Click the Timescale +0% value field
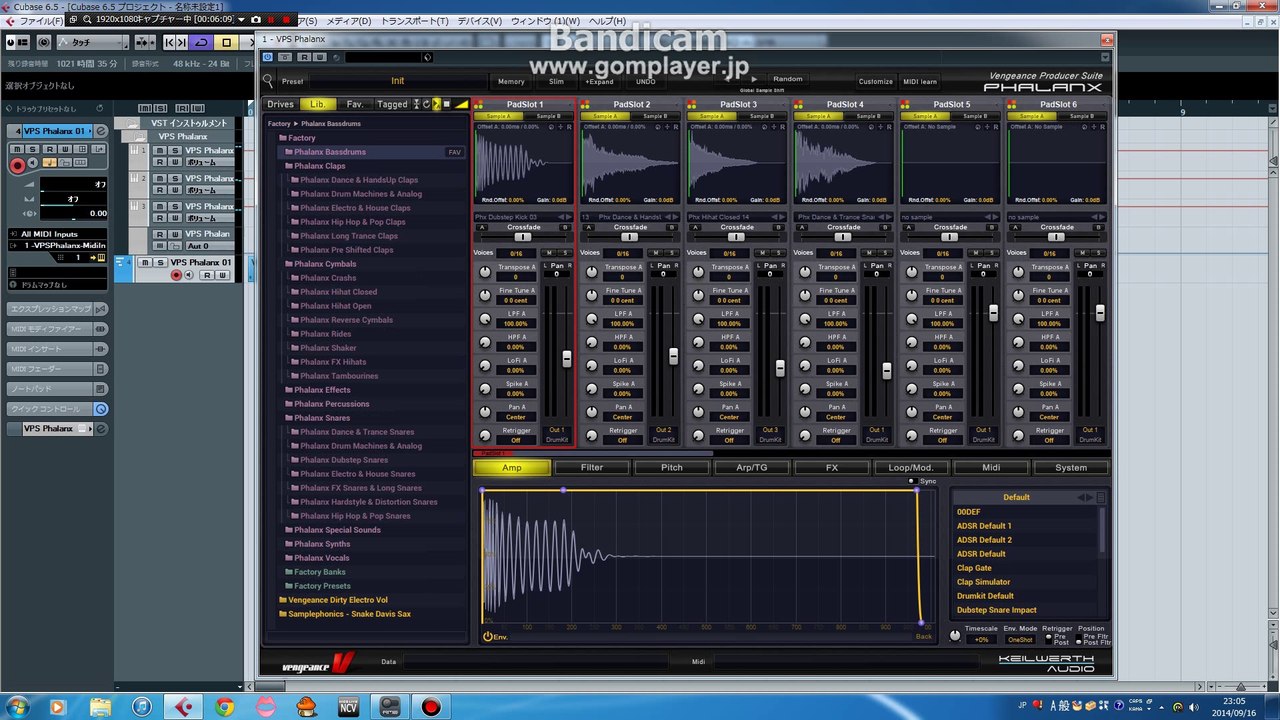 [981, 639]
